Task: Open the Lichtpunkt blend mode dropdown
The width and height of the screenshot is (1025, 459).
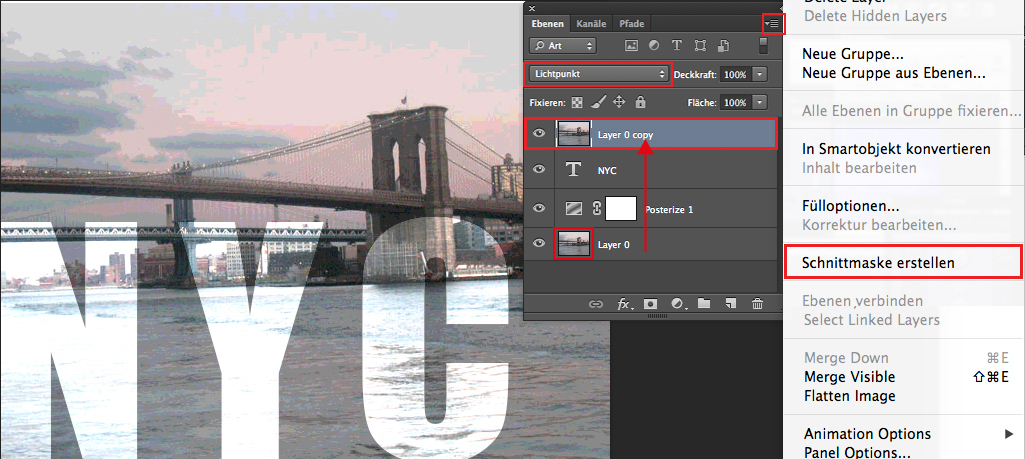Action: point(599,74)
